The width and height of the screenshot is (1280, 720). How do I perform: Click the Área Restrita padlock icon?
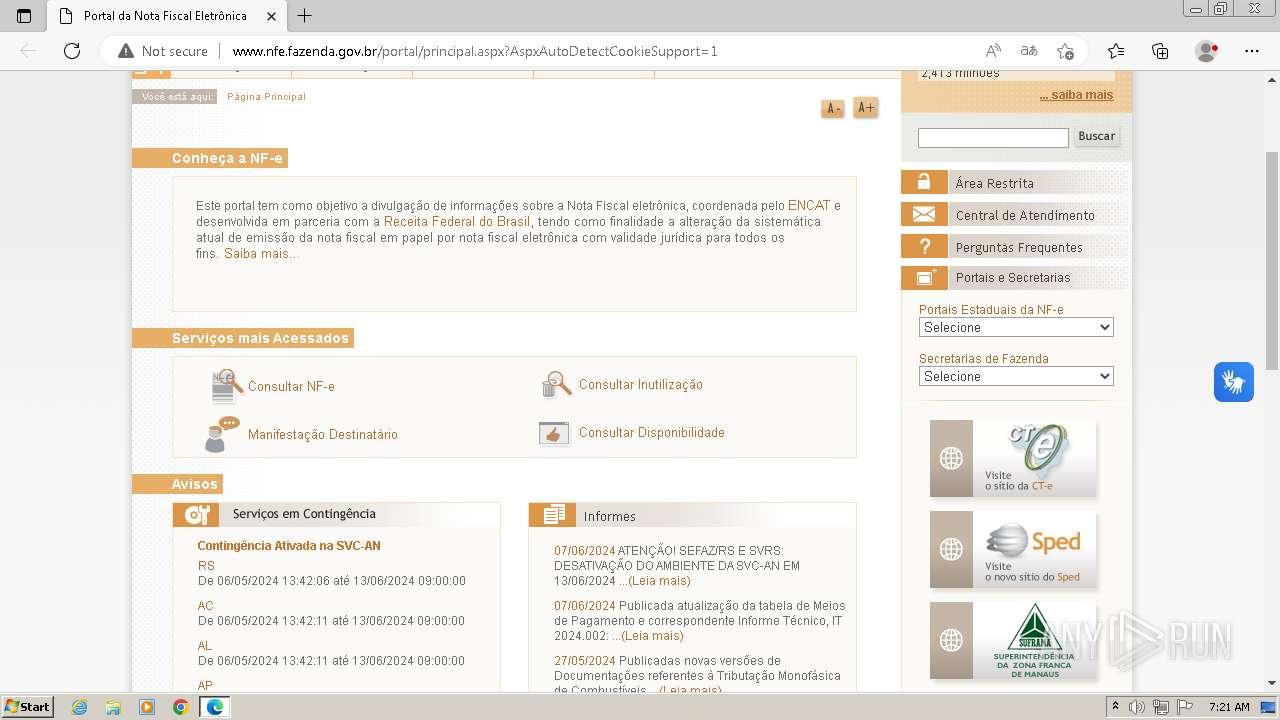(x=924, y=182)
